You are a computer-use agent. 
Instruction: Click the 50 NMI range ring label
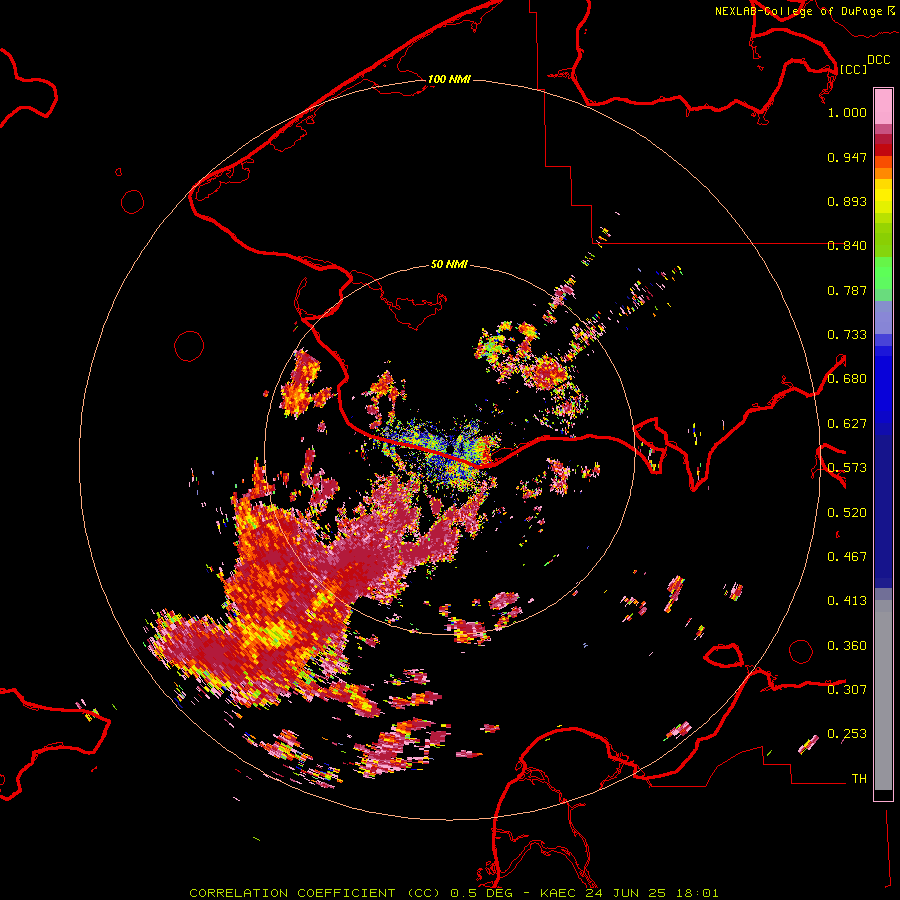coord(449,265)
